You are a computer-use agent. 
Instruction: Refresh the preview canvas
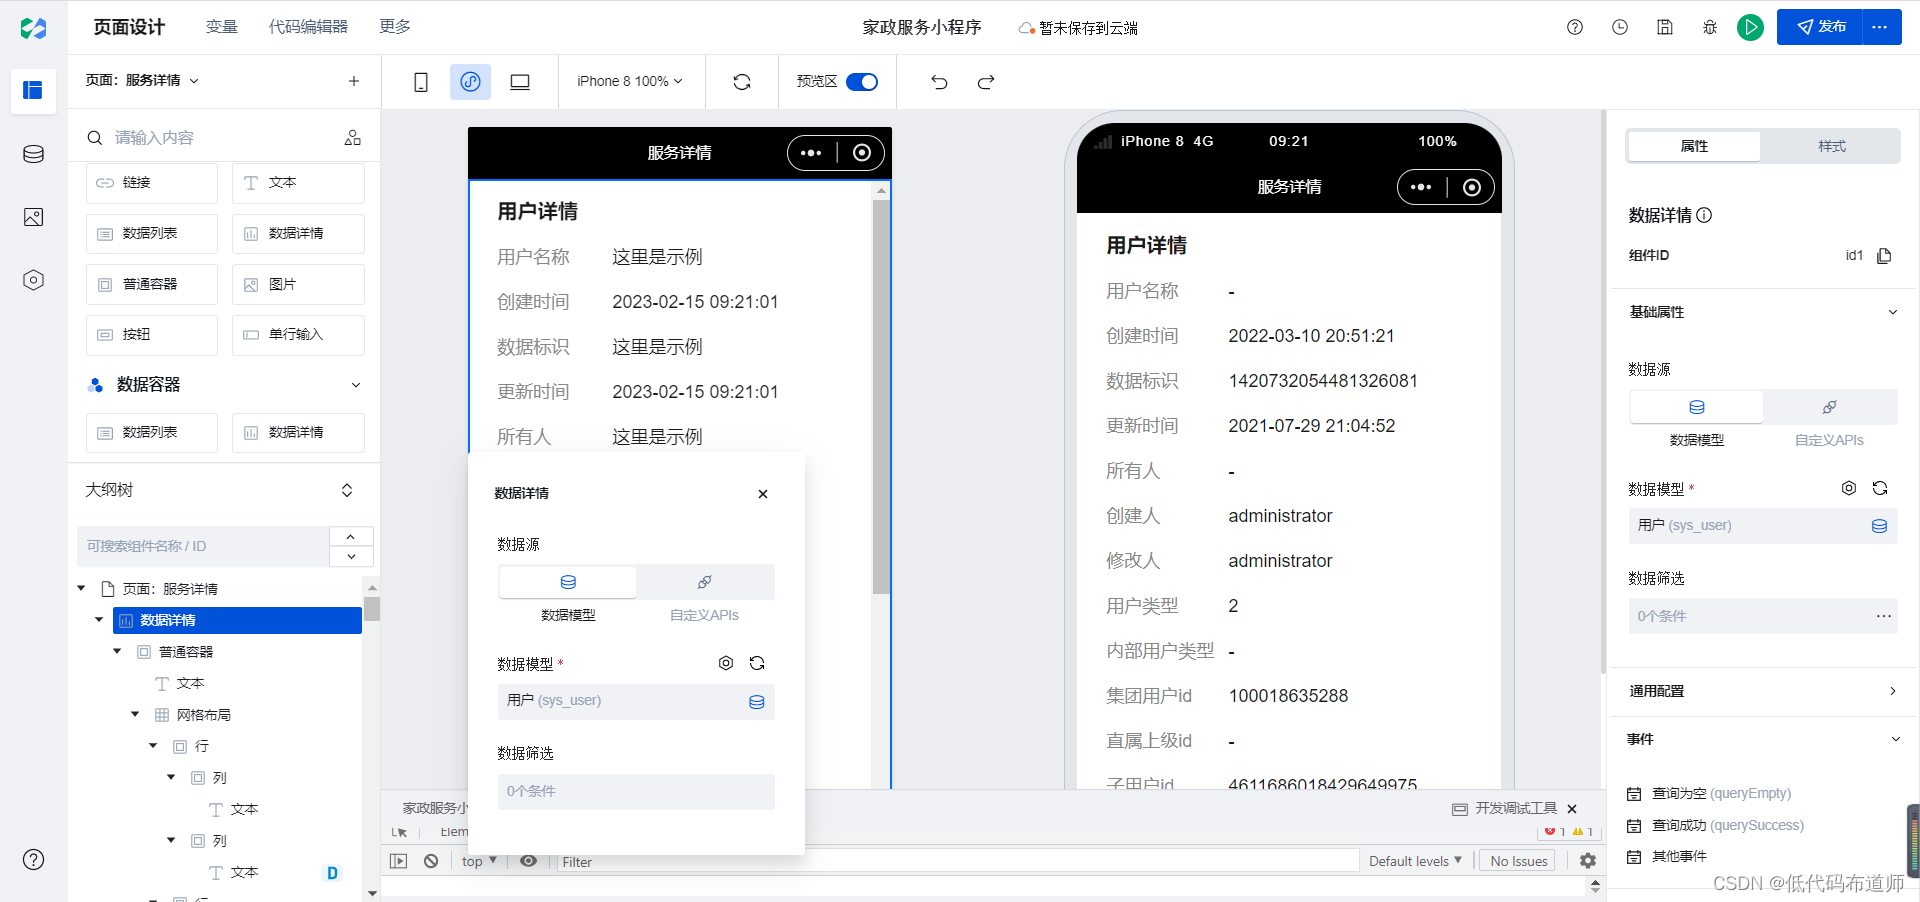pyautogui.click(x=742, y=82)
